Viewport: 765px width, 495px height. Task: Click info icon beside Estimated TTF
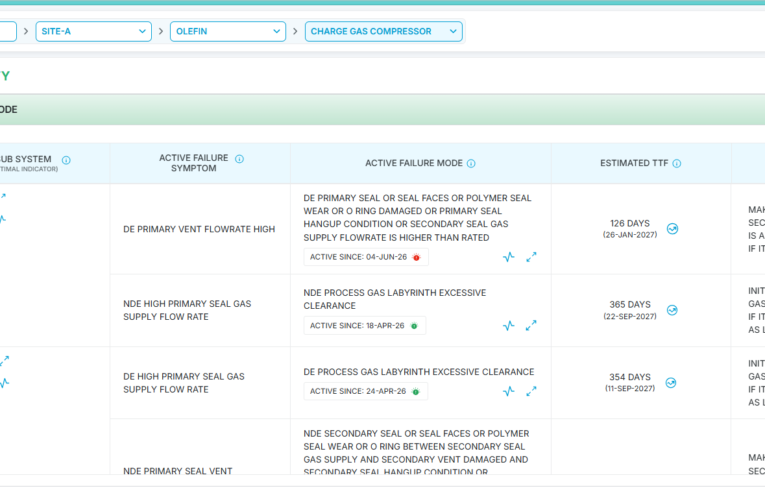coord(676,163)
